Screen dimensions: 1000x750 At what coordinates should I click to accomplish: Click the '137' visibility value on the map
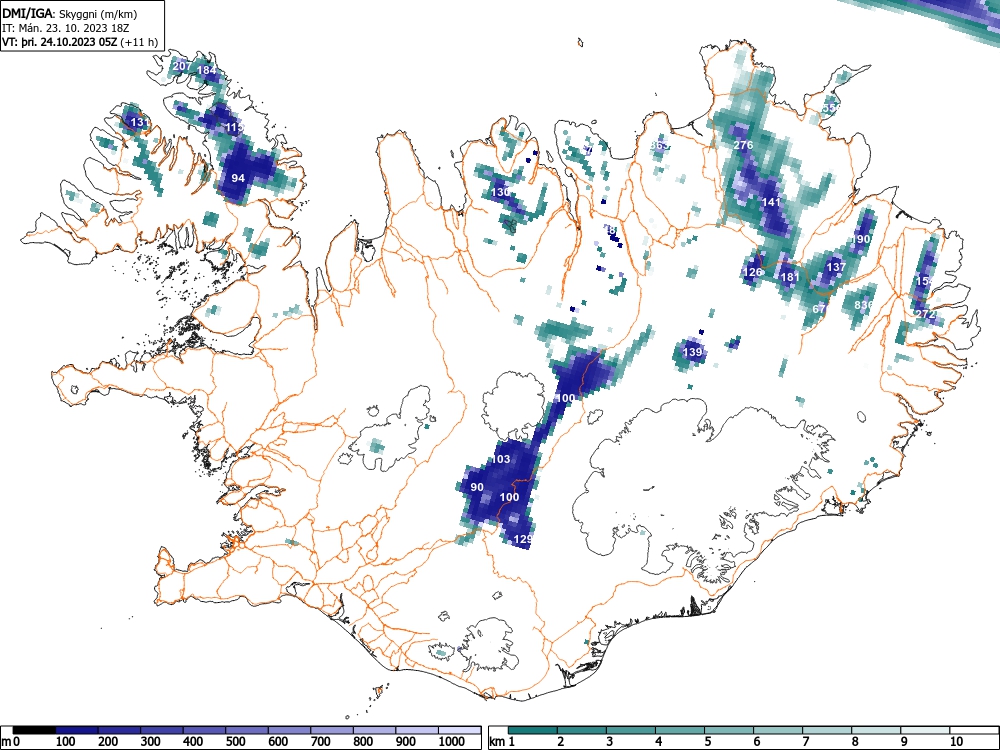835,267
